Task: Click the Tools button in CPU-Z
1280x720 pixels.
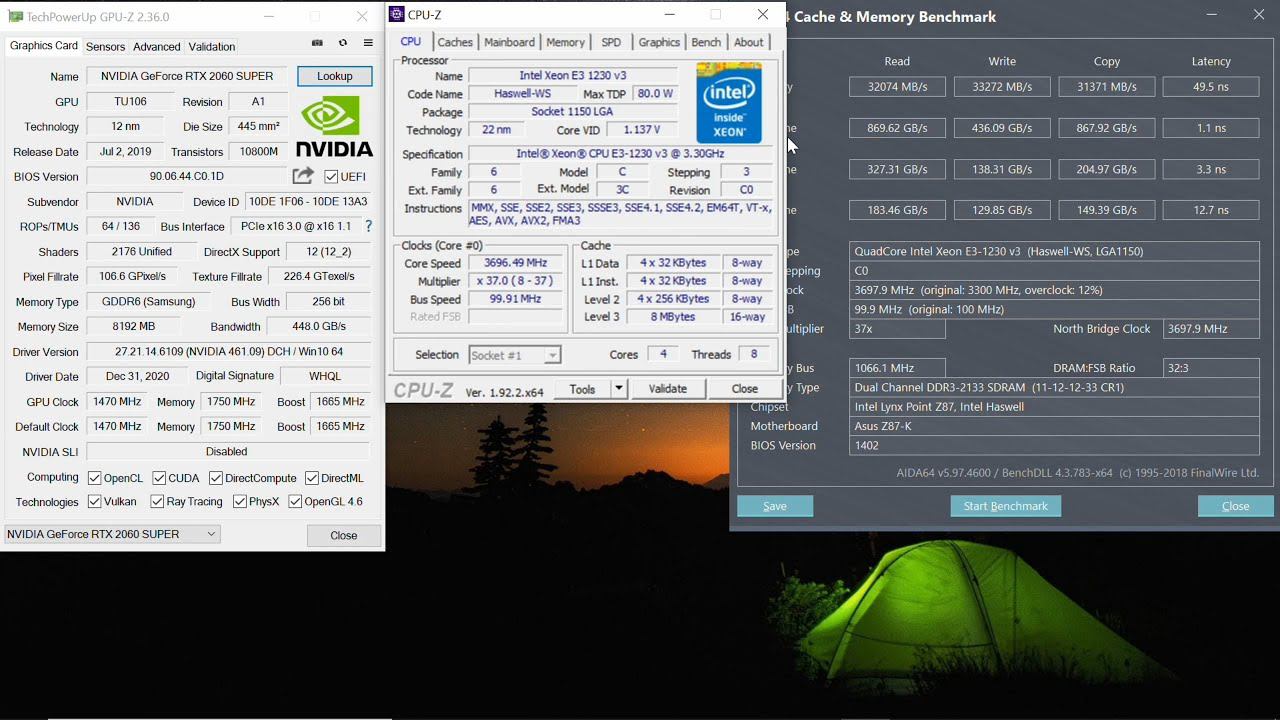Action: pyautogui.click(x=582, y=389)
